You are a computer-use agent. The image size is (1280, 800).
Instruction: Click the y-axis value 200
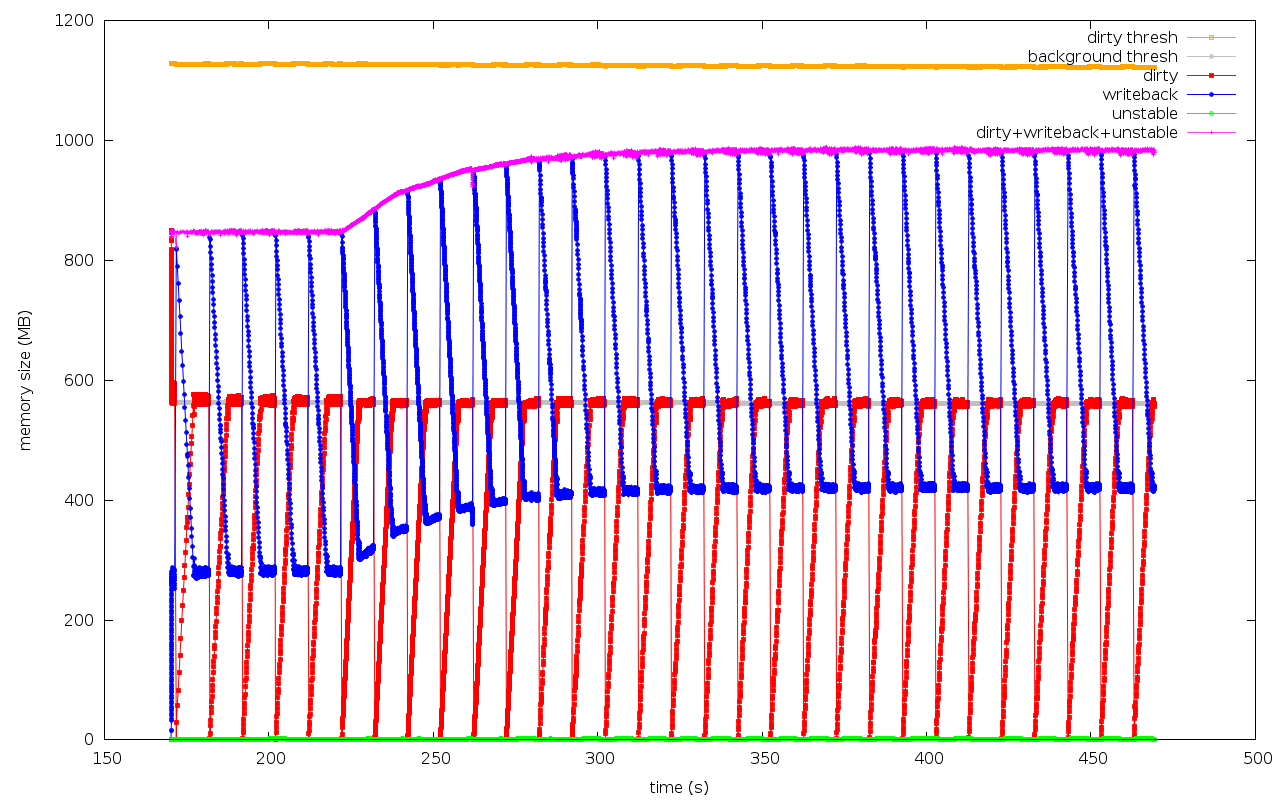tap(80, 620)
